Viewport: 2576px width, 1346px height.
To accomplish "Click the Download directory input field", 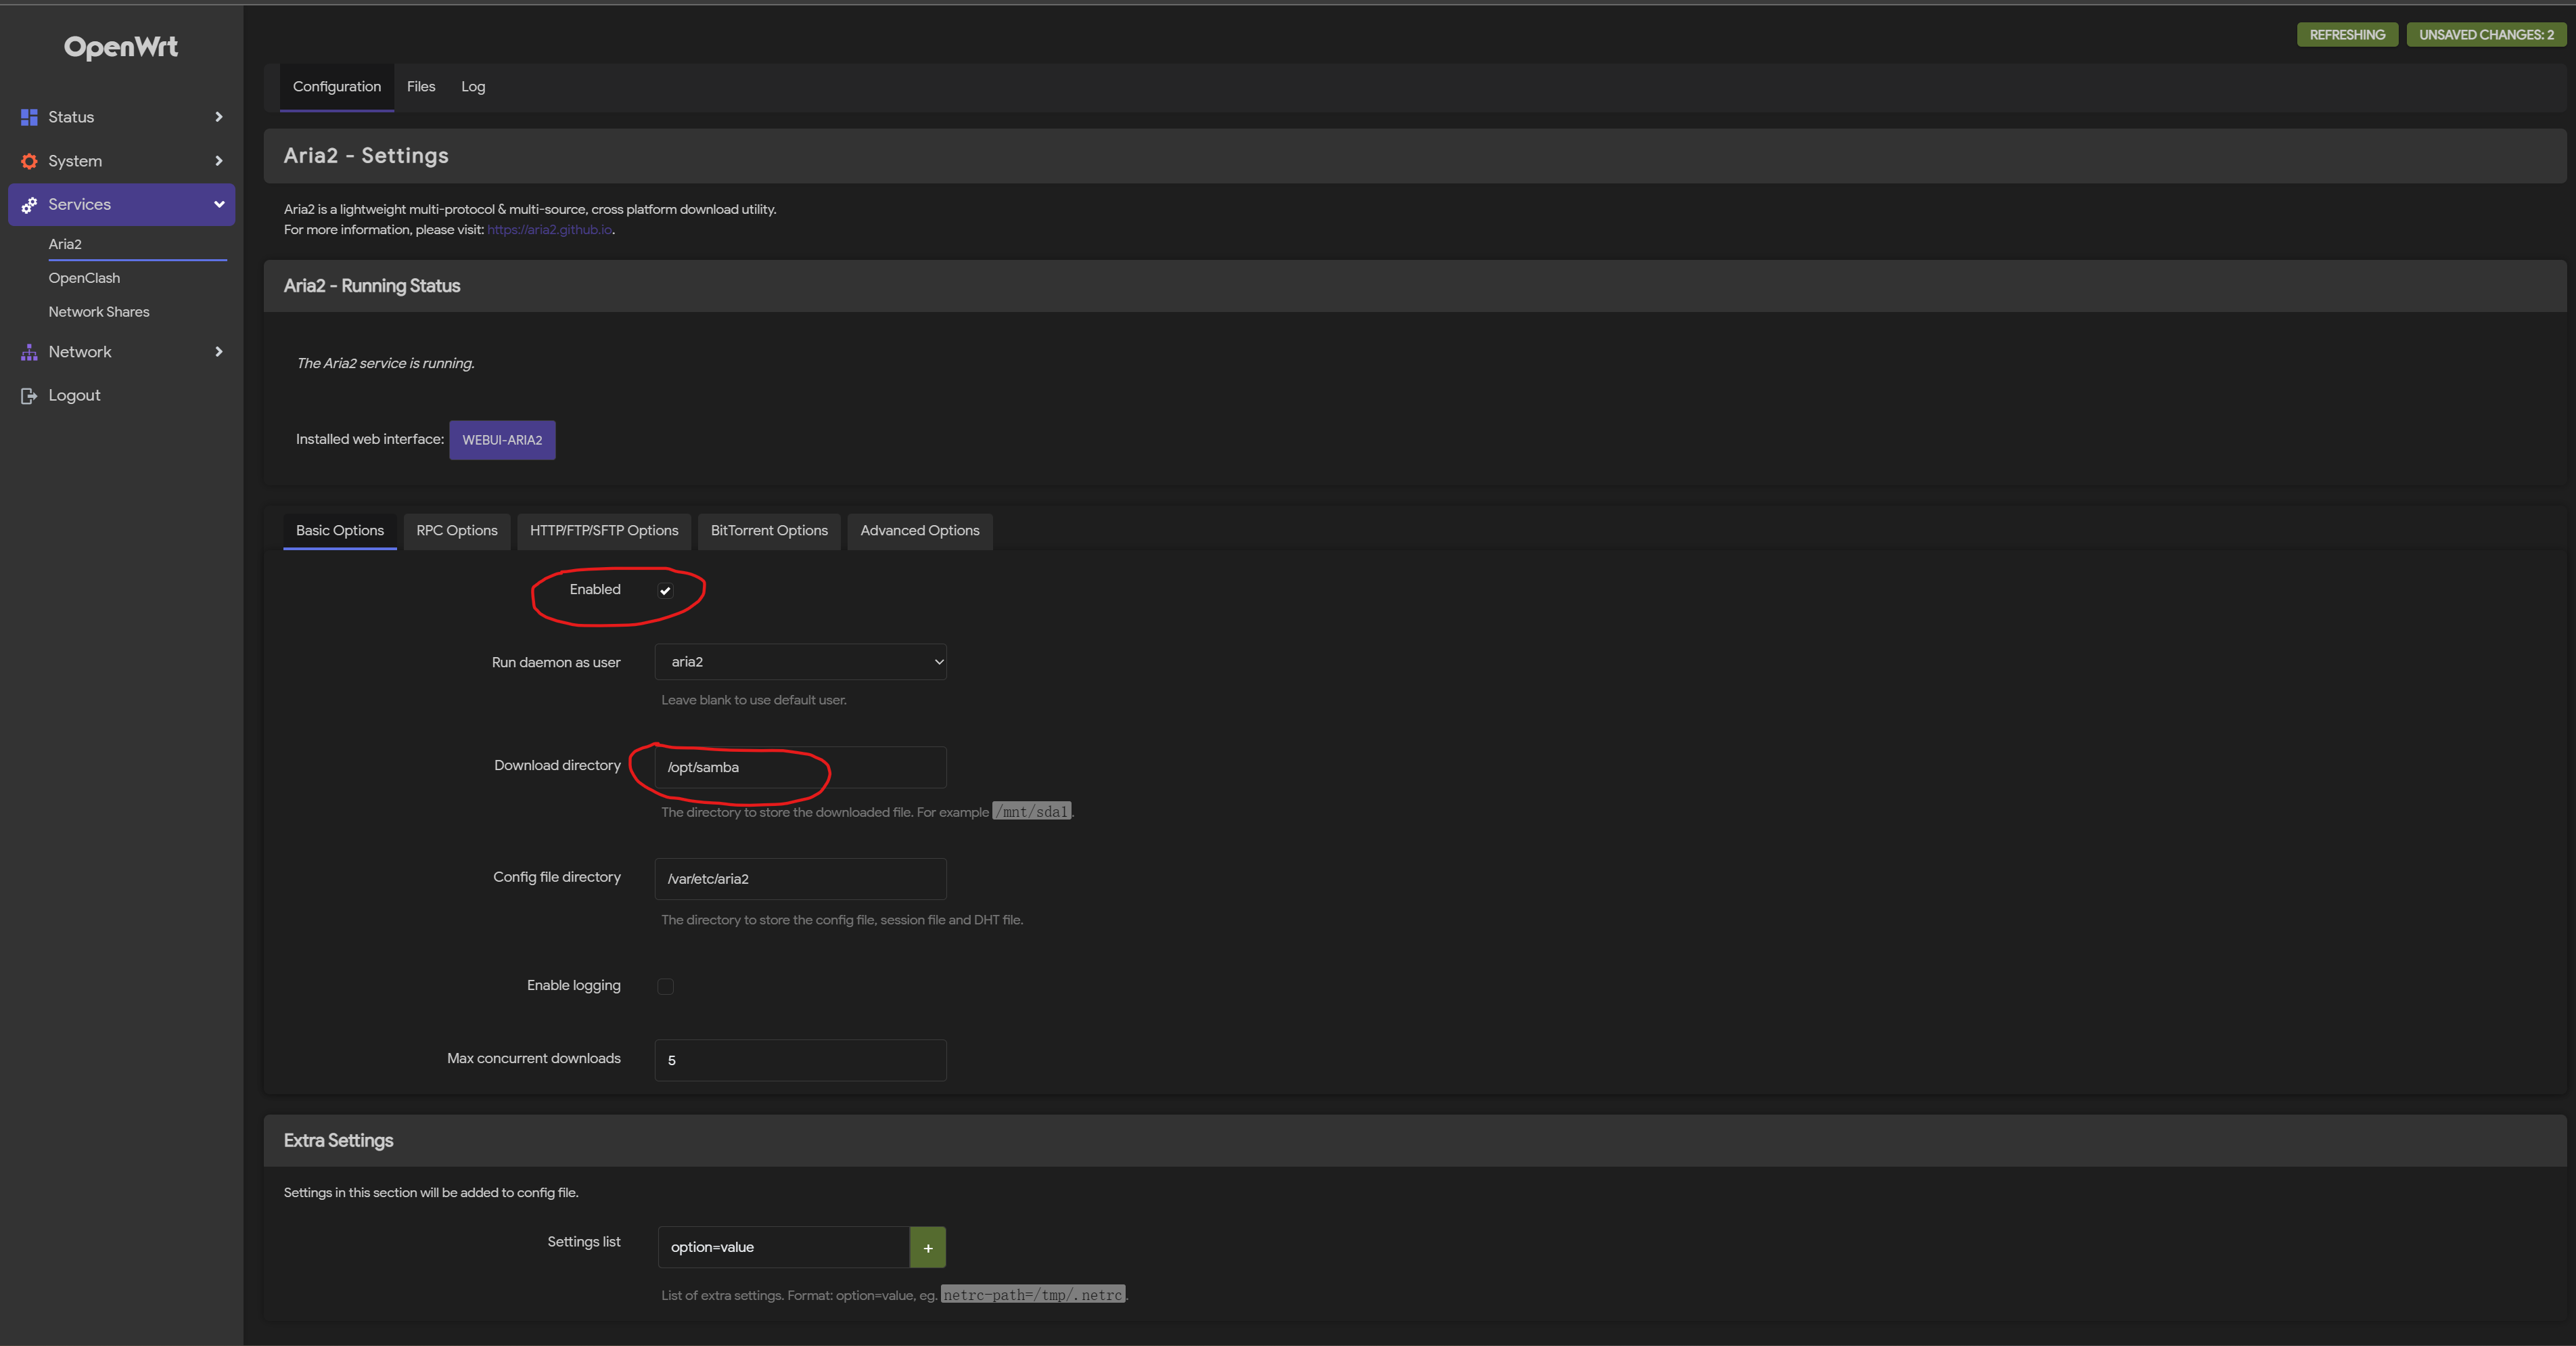I will pyautogui.click(x=800, y=767).
